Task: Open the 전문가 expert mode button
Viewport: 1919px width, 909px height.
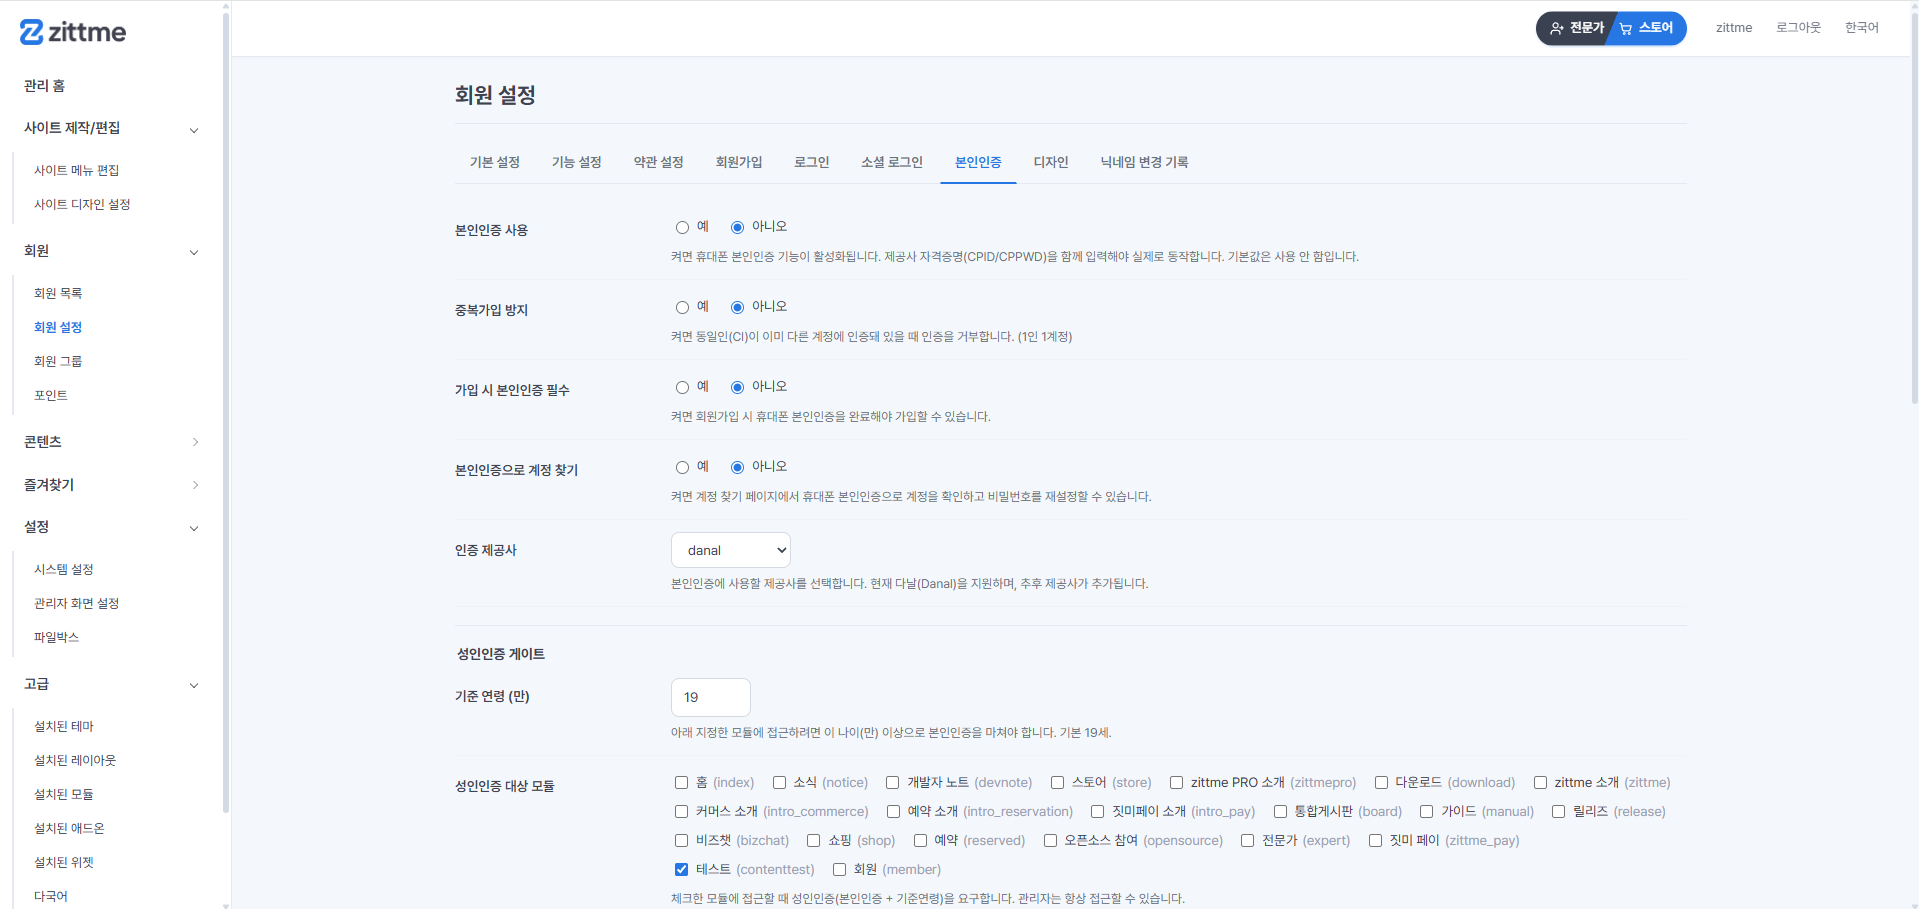Action: pos(1576,28)
